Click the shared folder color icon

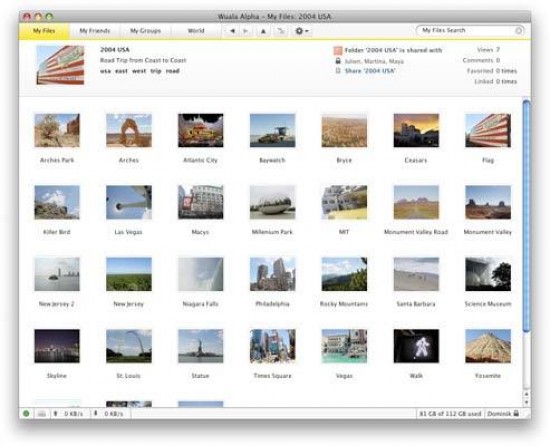(x=337, y=50)
